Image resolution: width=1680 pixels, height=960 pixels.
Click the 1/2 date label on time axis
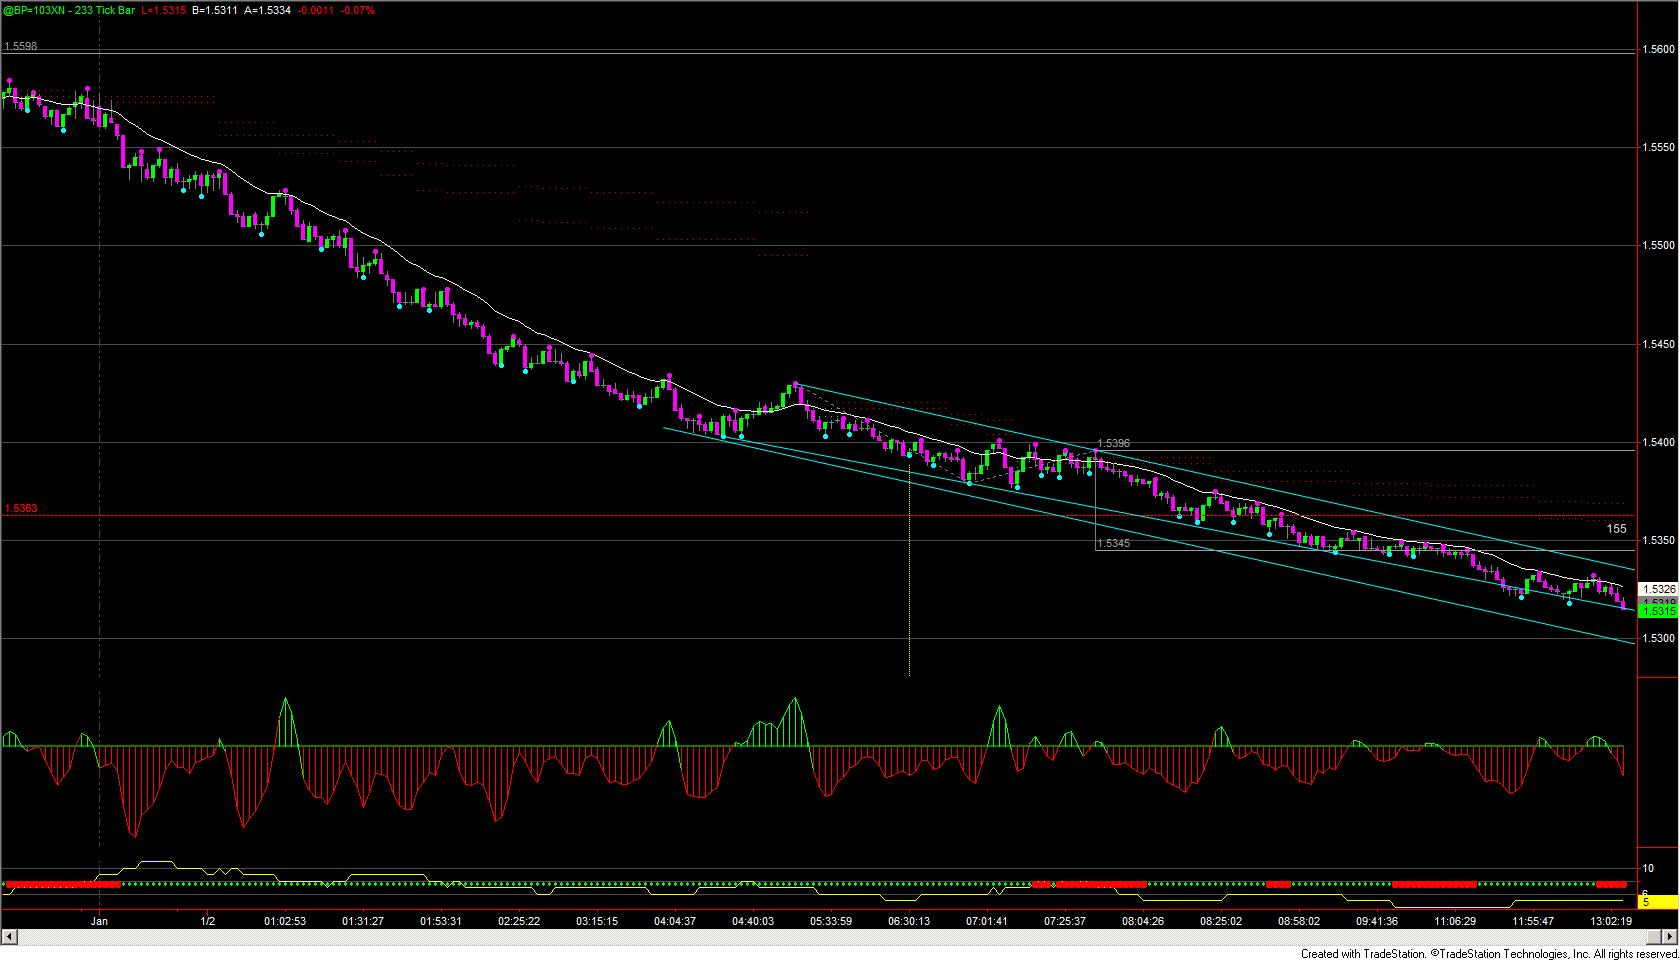click(x=208, y=921)
